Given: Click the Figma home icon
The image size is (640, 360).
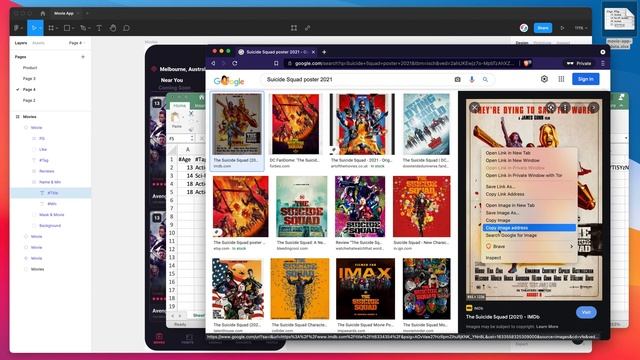Looking at the screenshot, I should pos(42,13).
